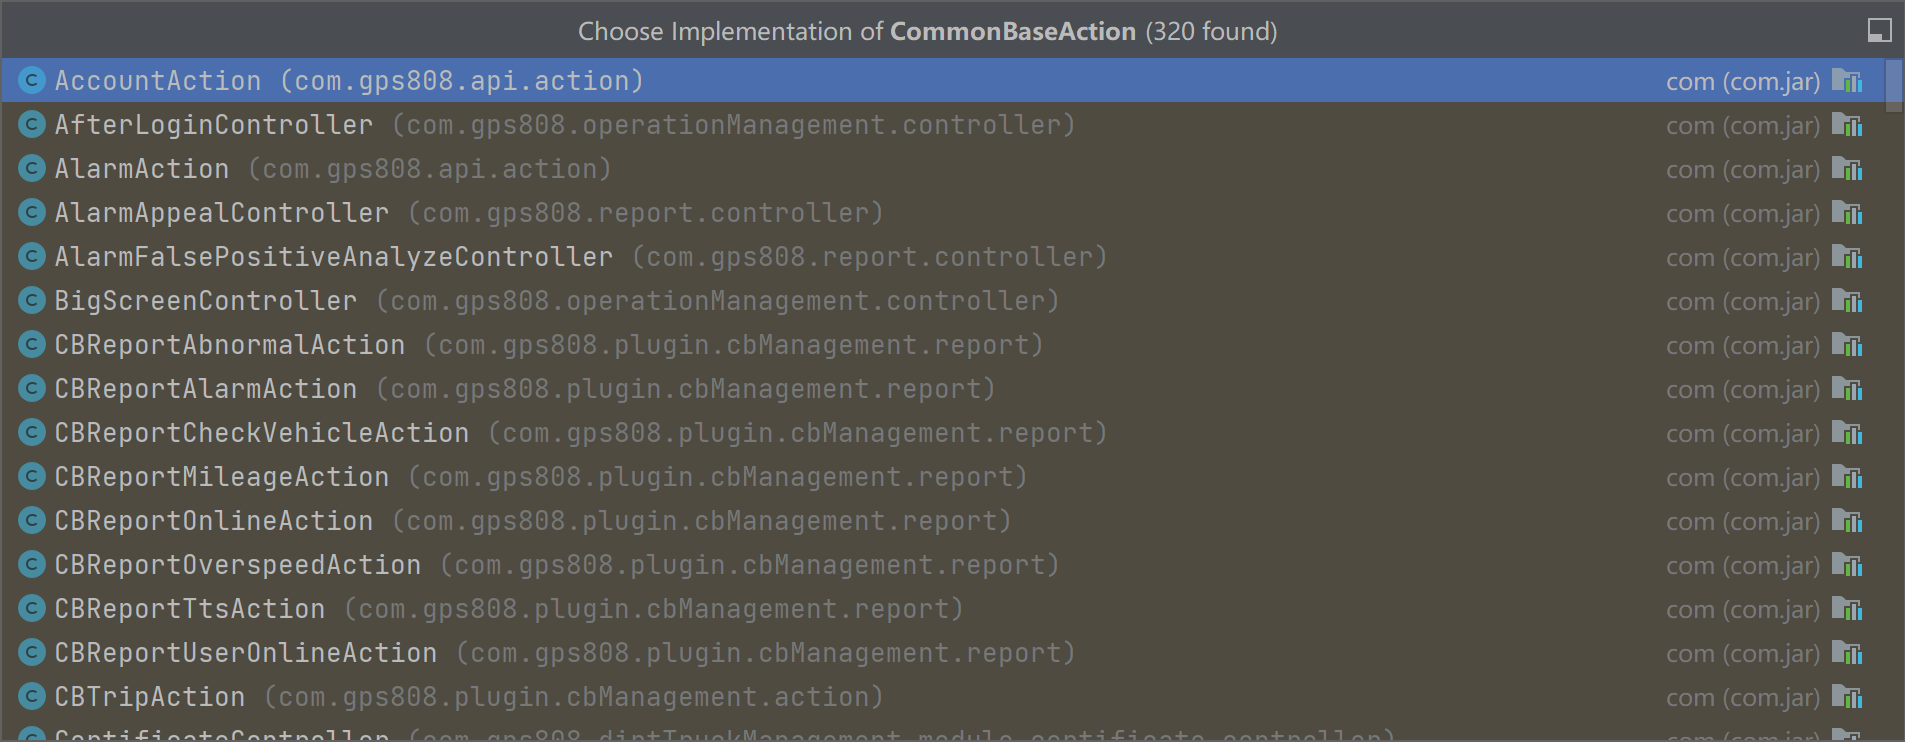
Task: Click the vertical scrollbar thumb
Action: coord(1893,86)
